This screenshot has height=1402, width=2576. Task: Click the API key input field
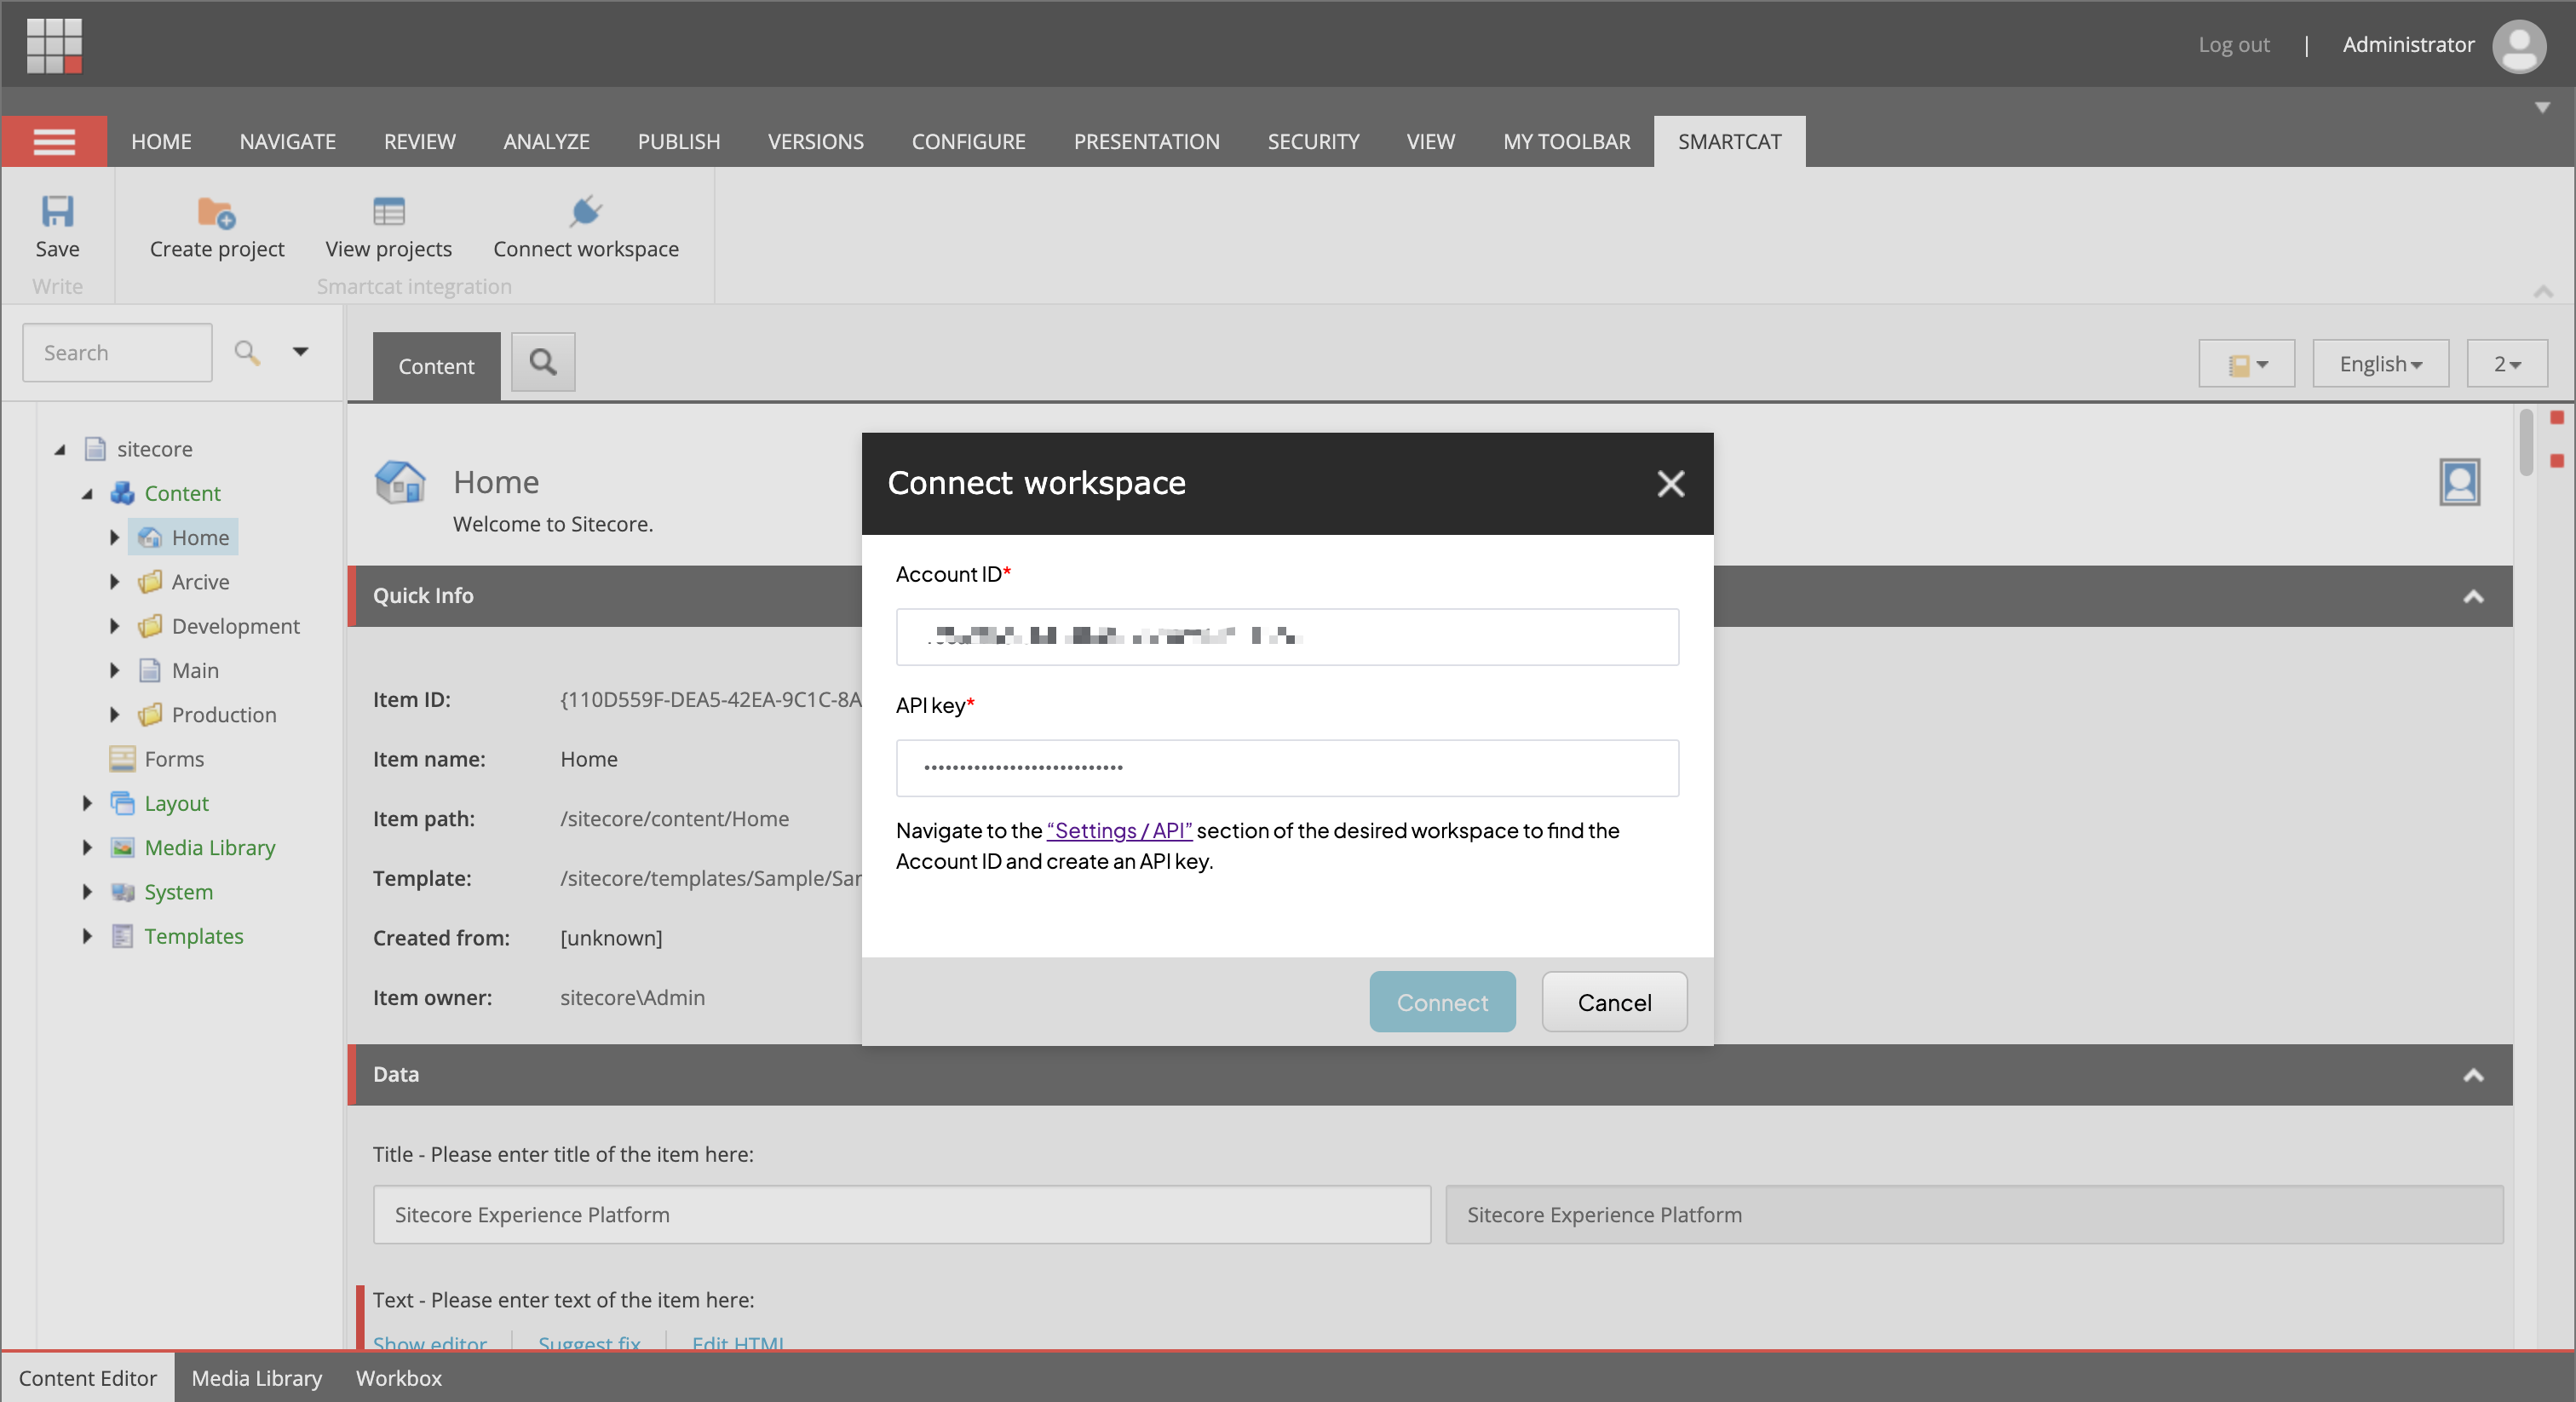pos(1287,768)
